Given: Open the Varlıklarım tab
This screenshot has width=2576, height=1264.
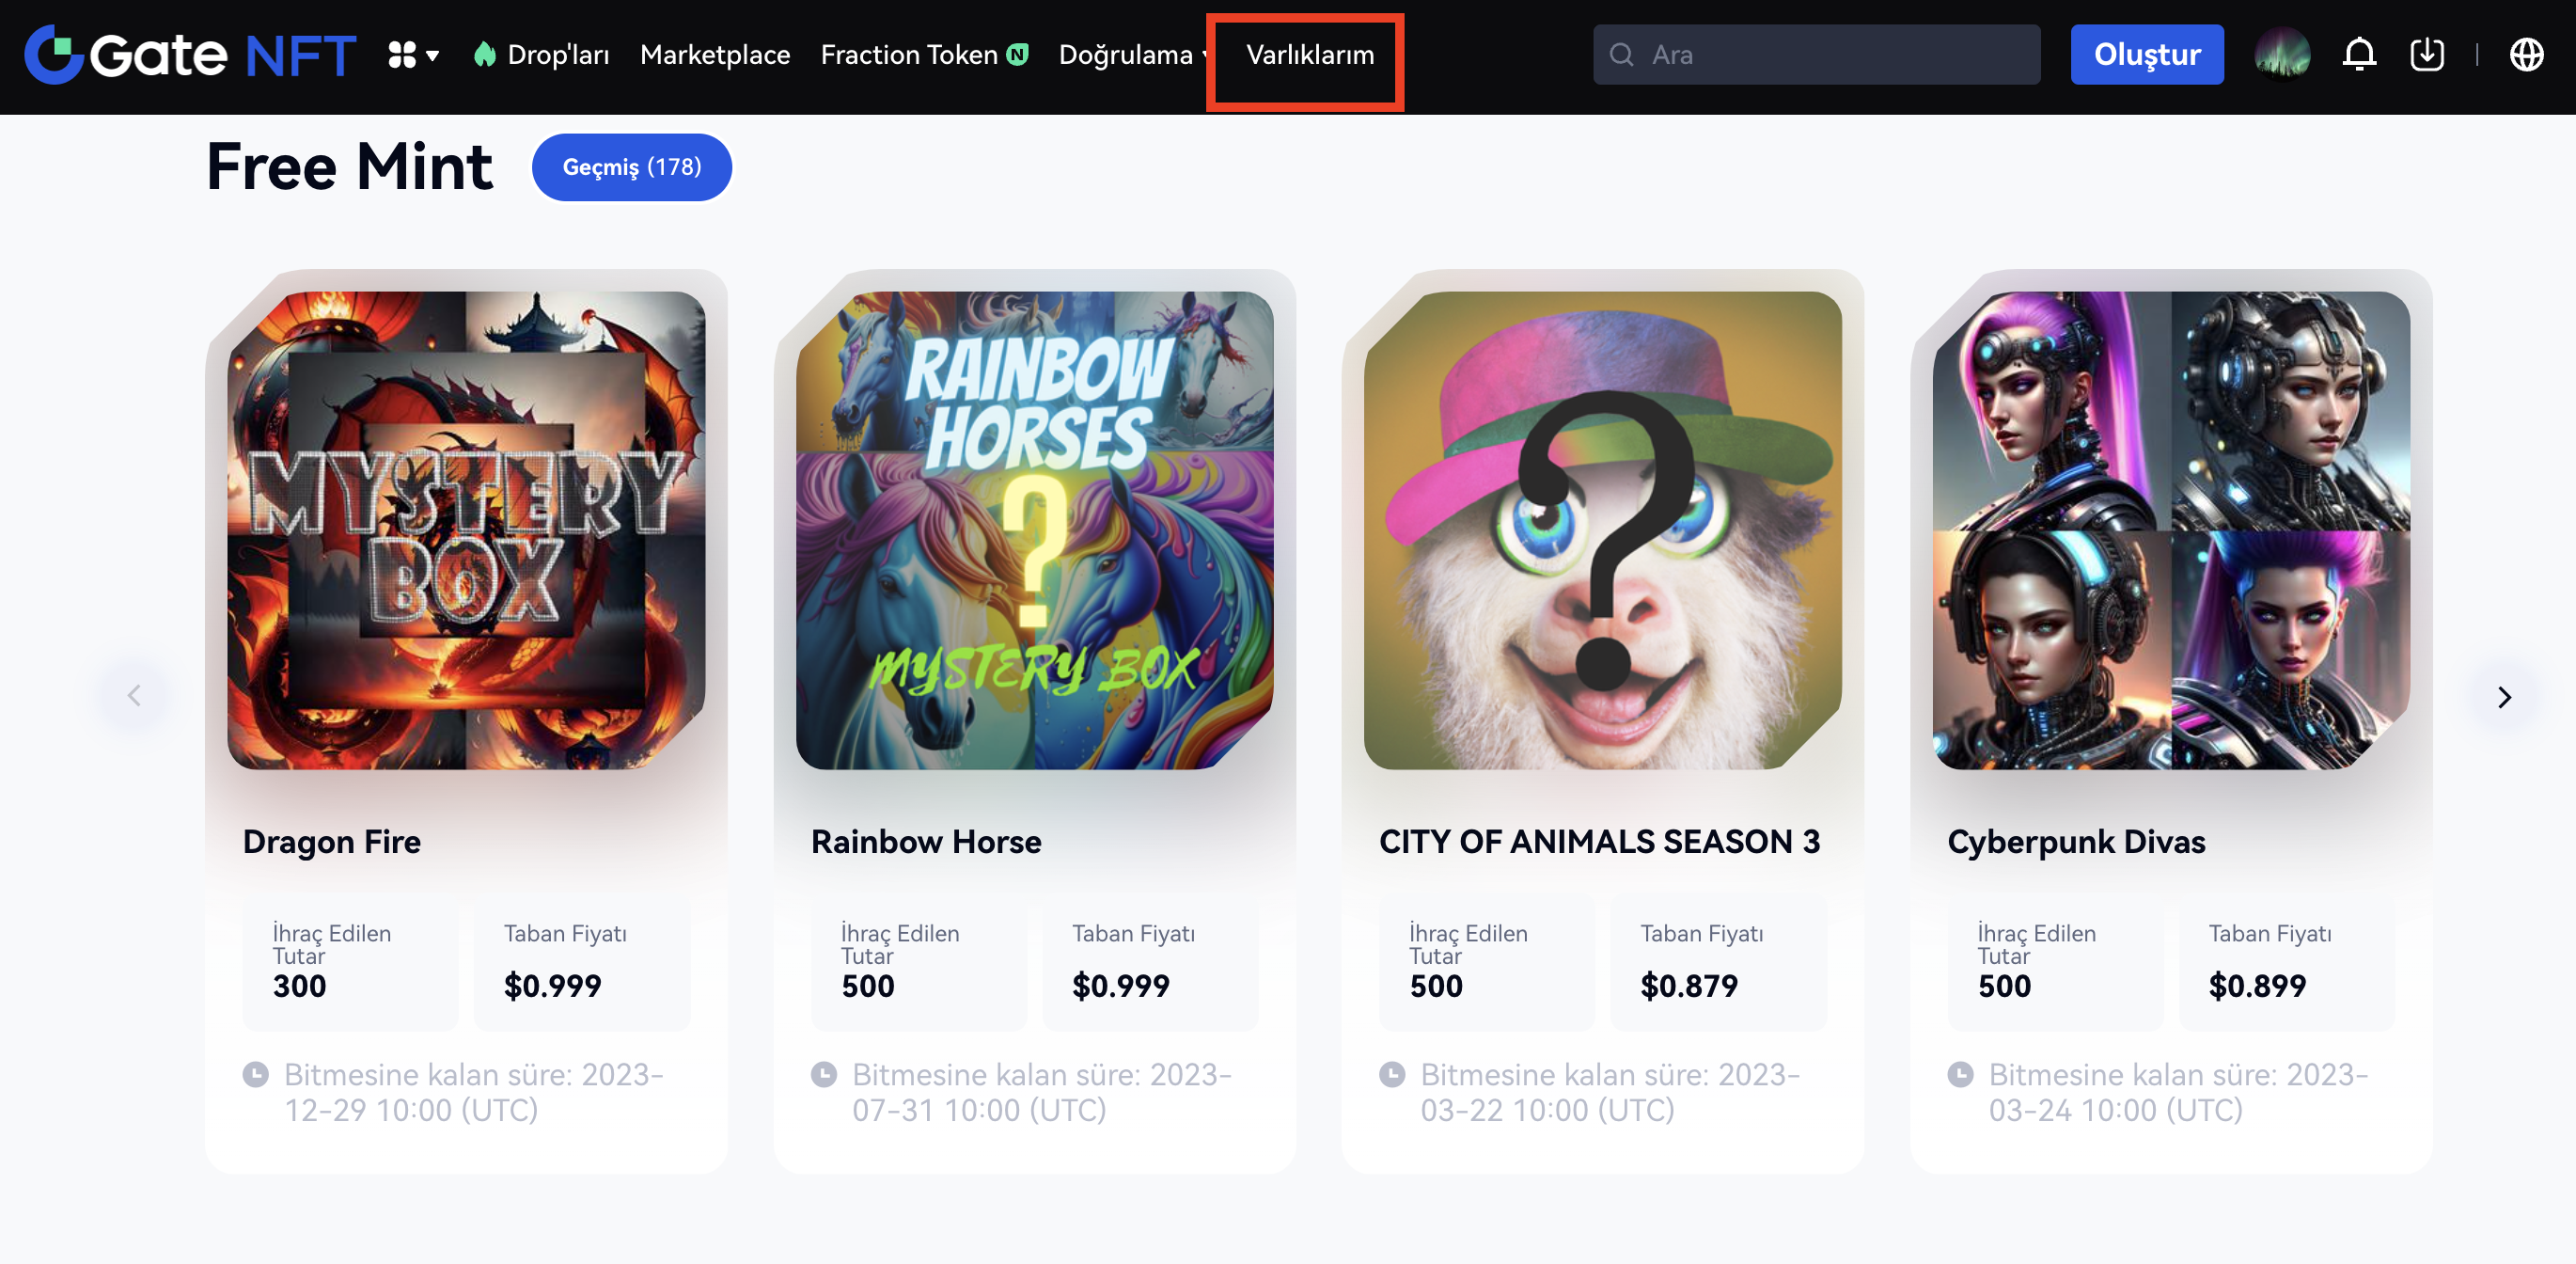Looking at the screenshot, I should [x=1309, y=55].
